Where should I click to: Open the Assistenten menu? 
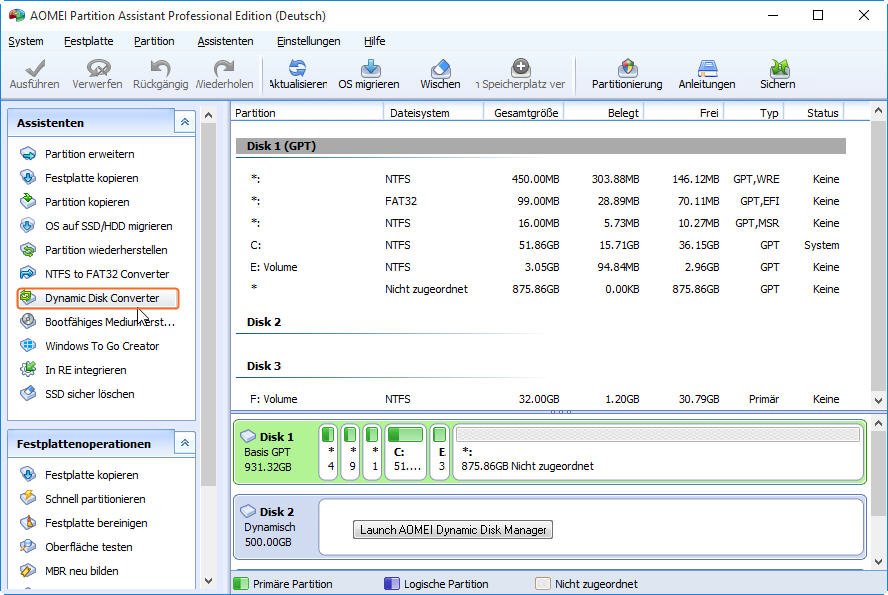click(x=225, y=41)
